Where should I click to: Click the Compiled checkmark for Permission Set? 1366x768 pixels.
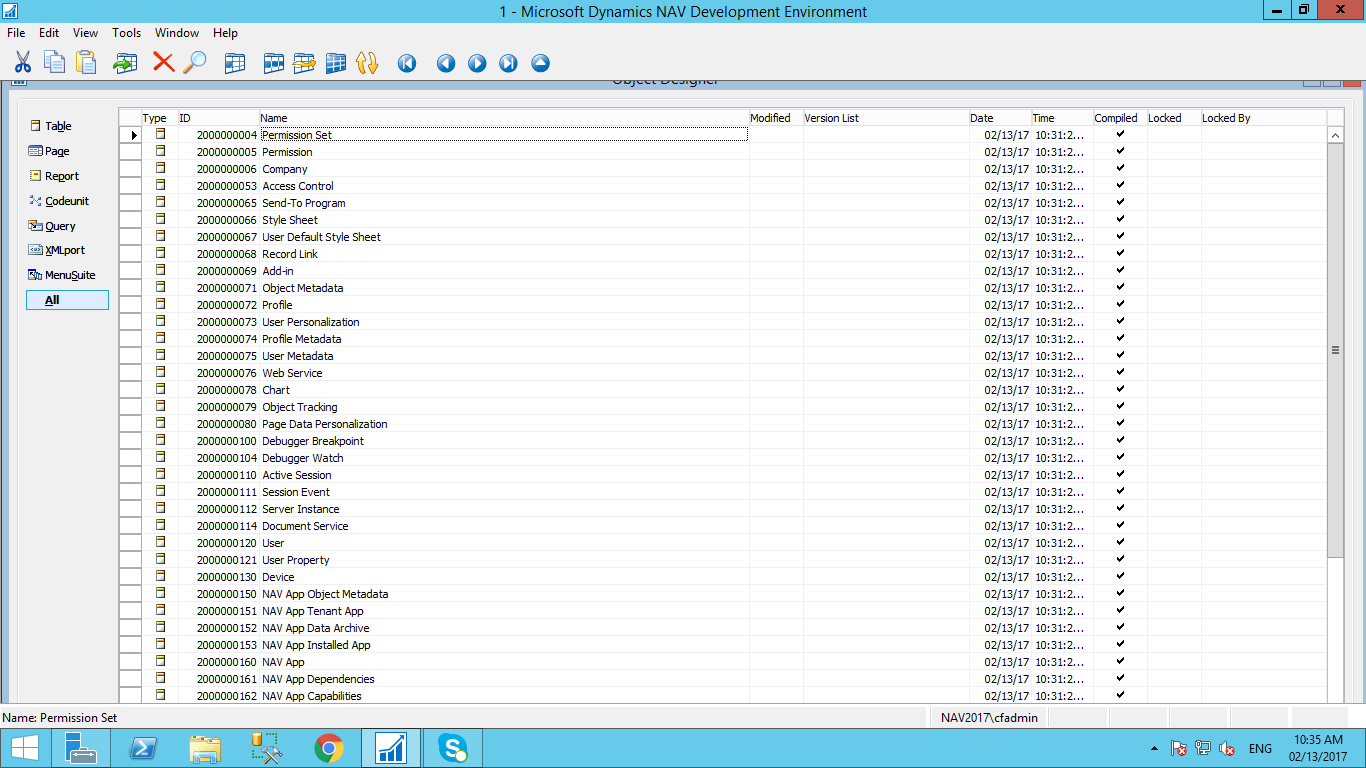[1120, 134]
